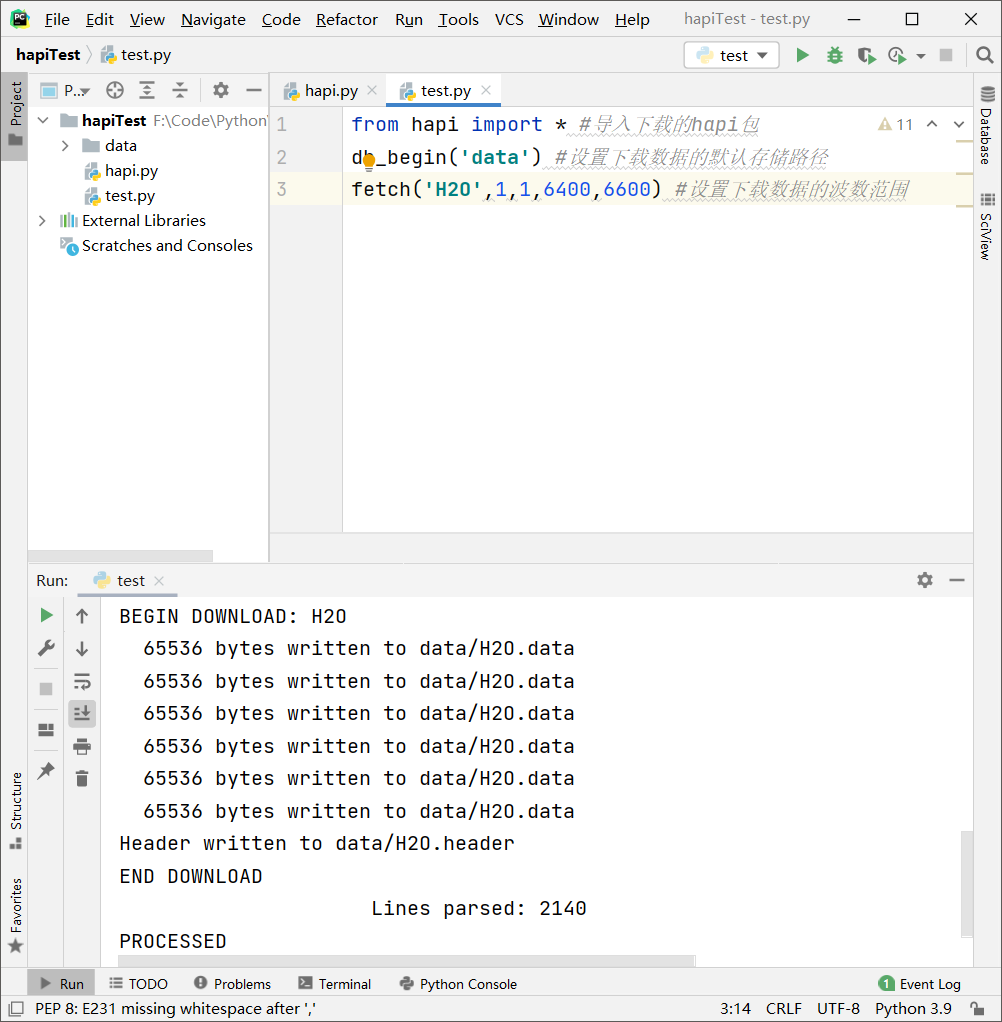Clear console output with trash icon

coord(82,779)
